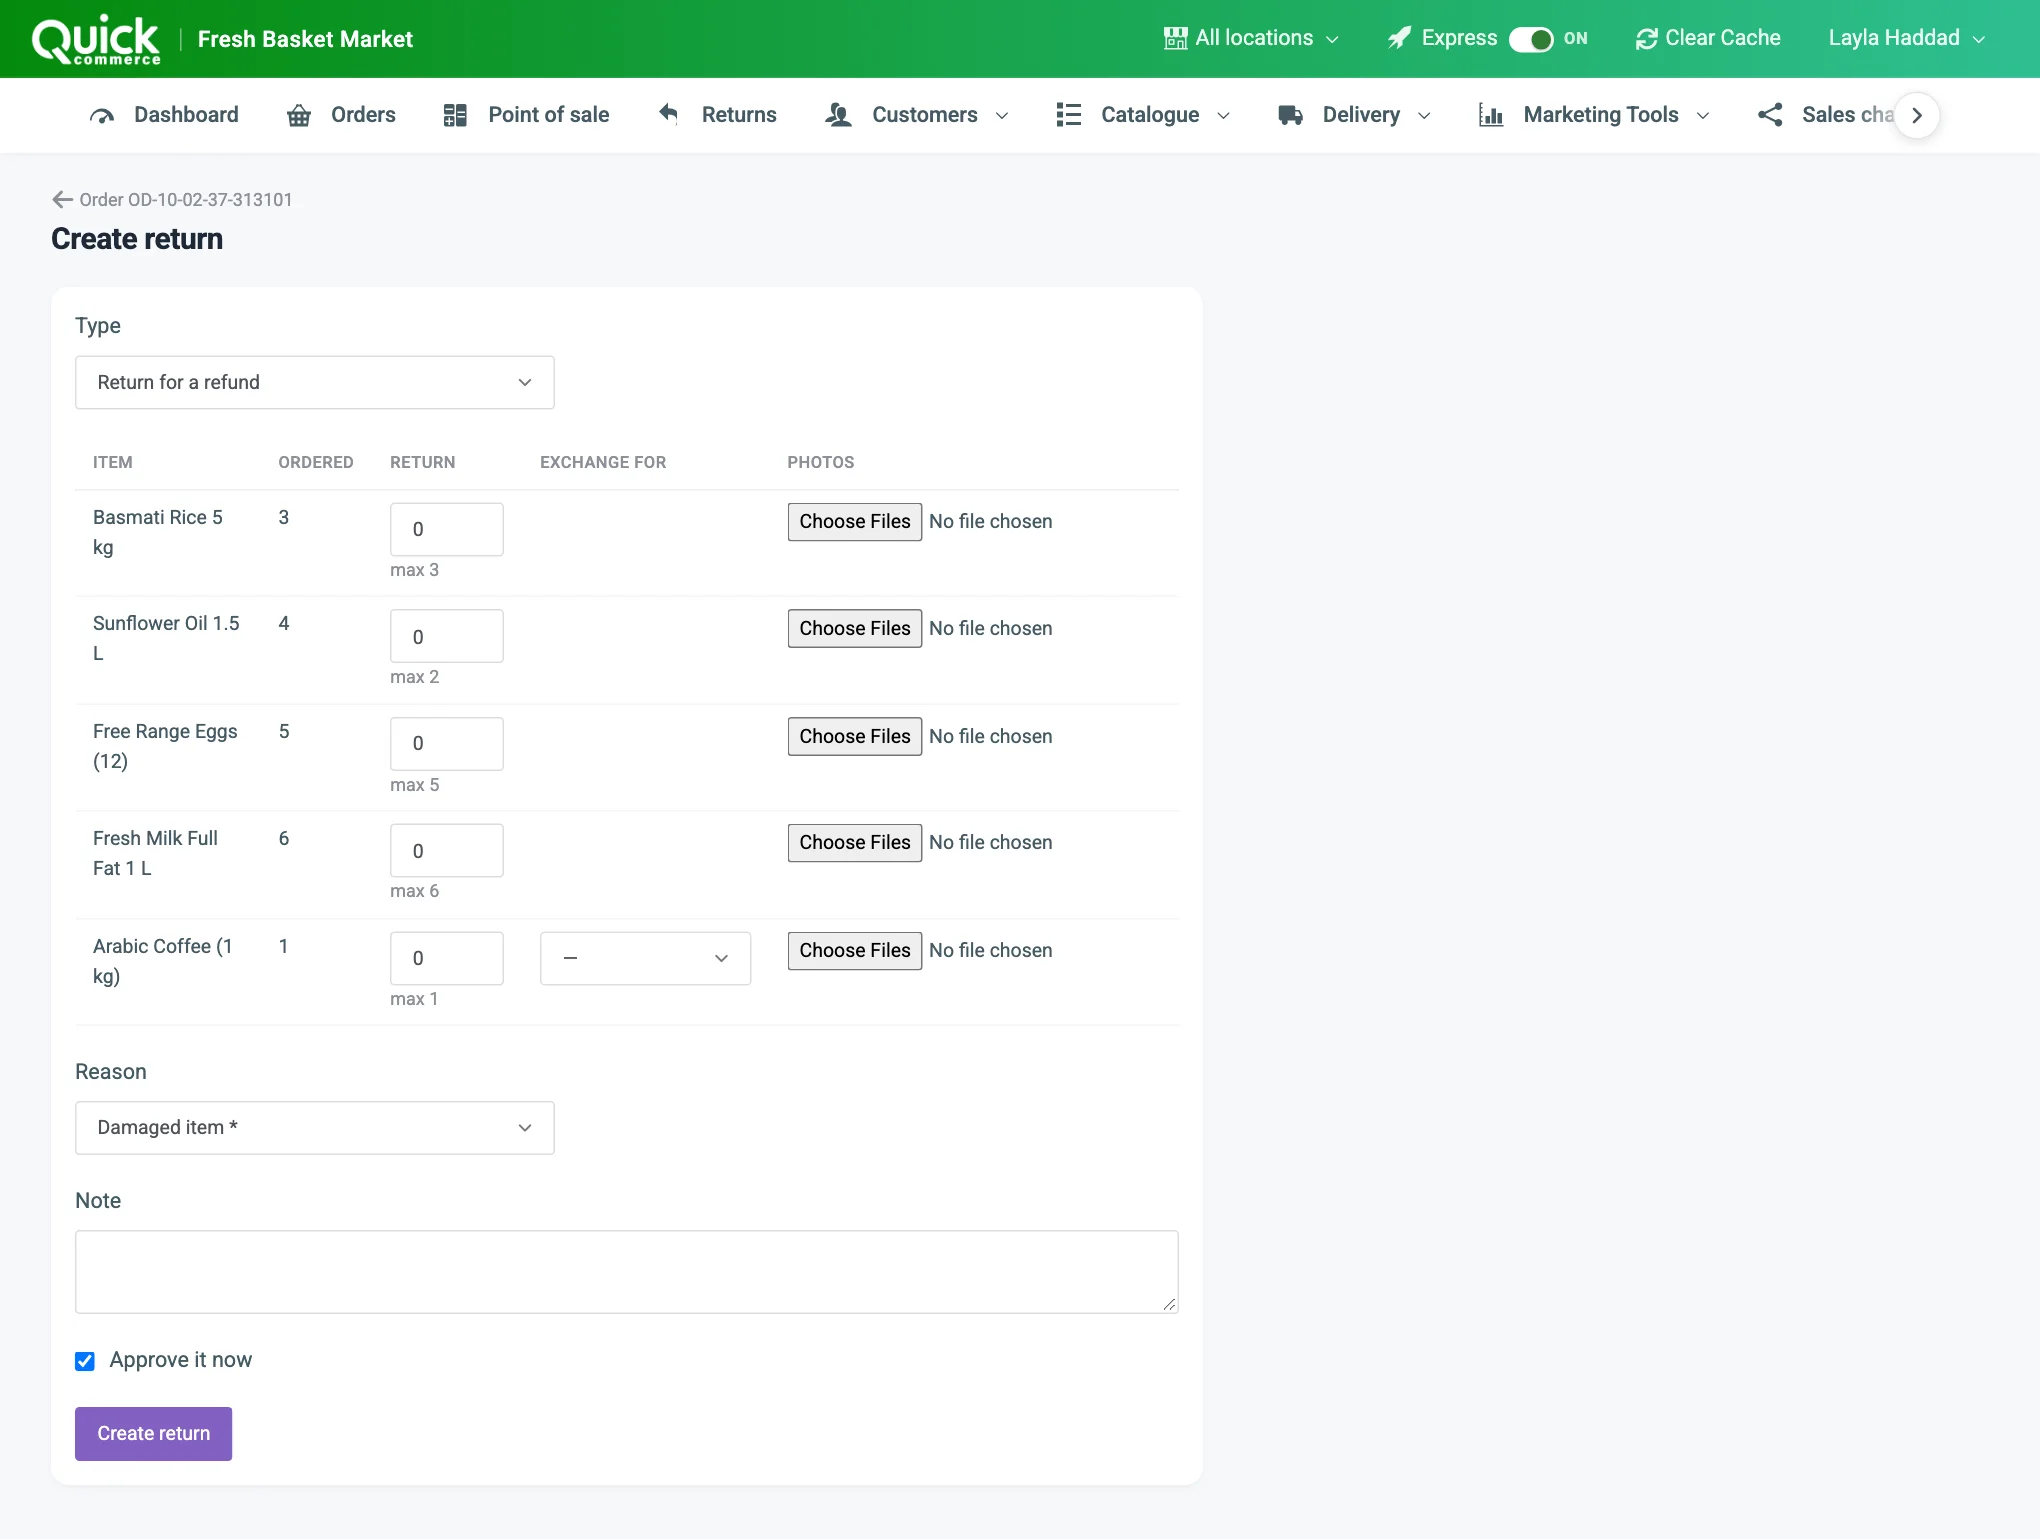Screen dimensions: 2040x1539
Task: Click return quantity field for Fresh Milk Full Fat
Action: [x=447, y=851]
